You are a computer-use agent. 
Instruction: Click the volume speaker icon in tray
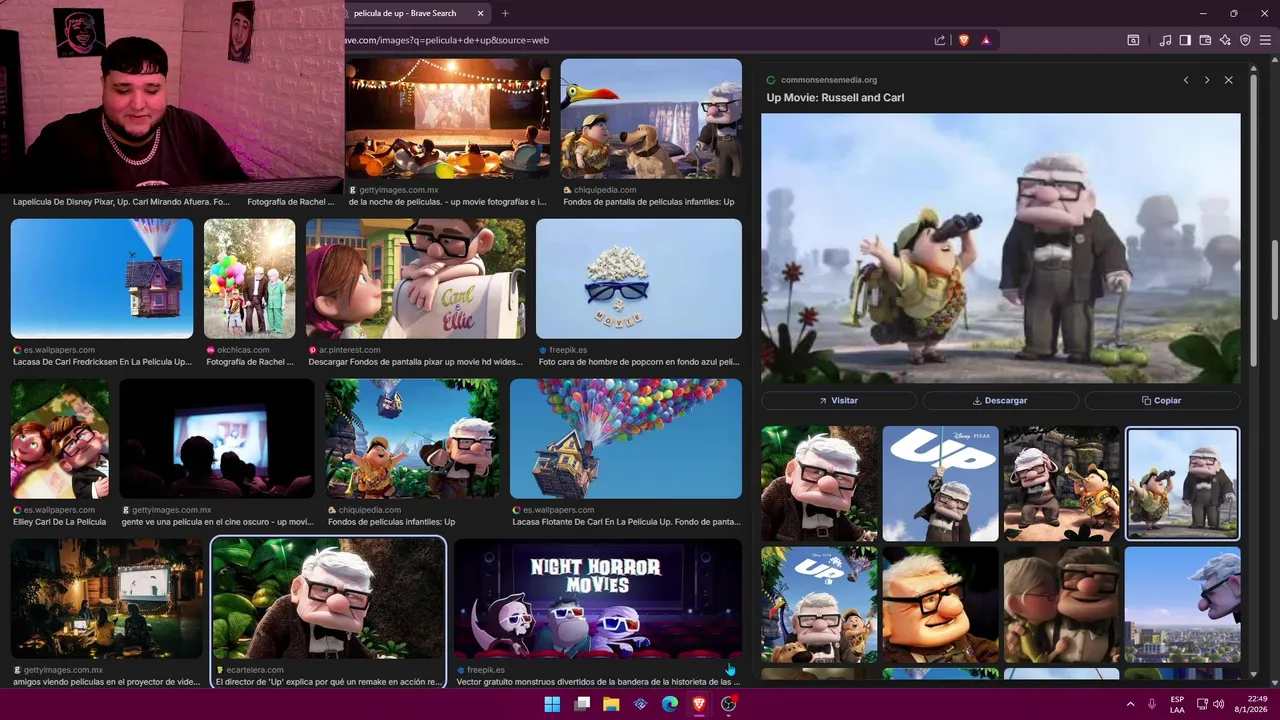tap(1218, 704)
